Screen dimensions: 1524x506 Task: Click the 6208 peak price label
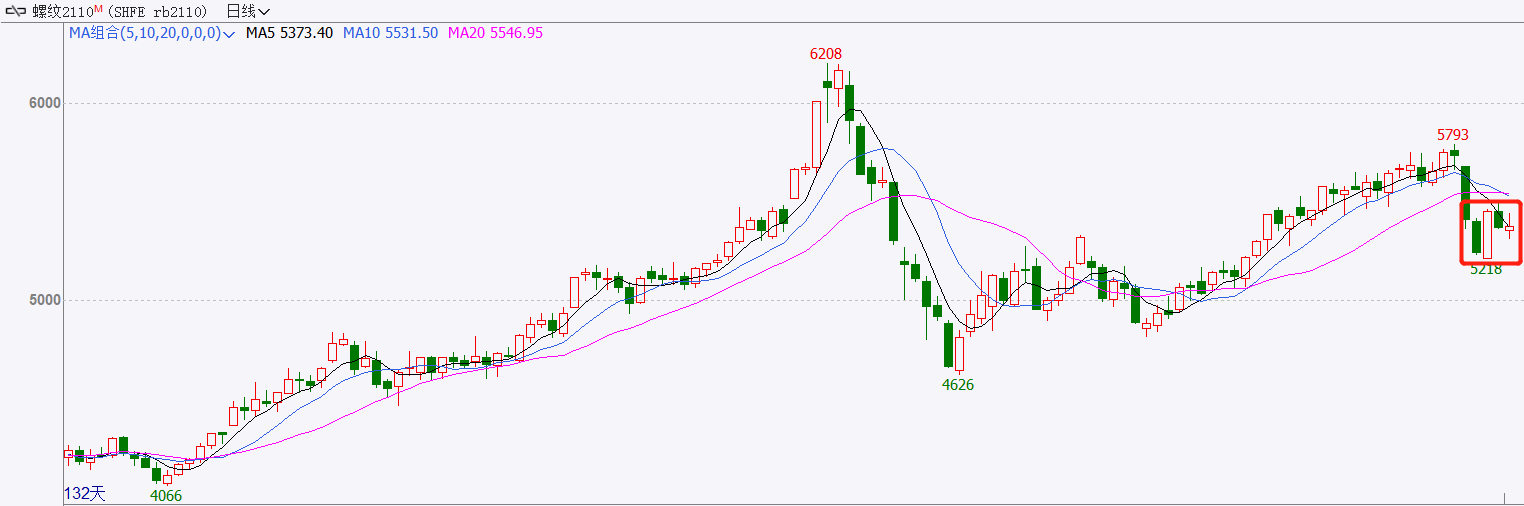826,54
